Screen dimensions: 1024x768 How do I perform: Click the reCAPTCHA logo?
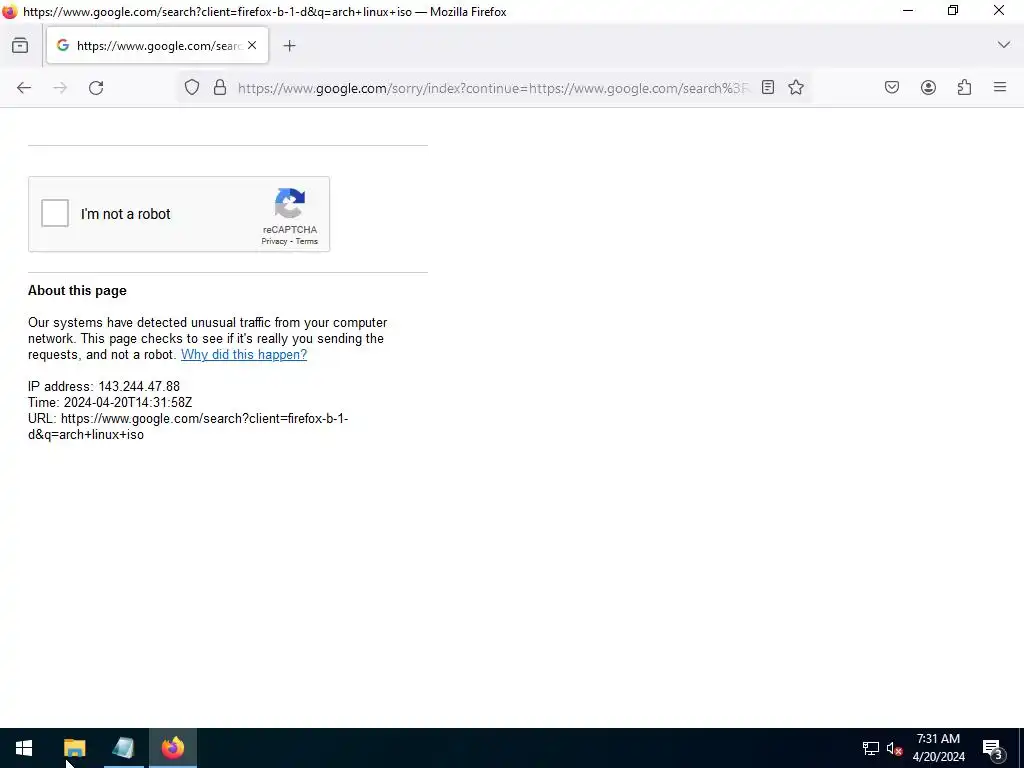290,203
